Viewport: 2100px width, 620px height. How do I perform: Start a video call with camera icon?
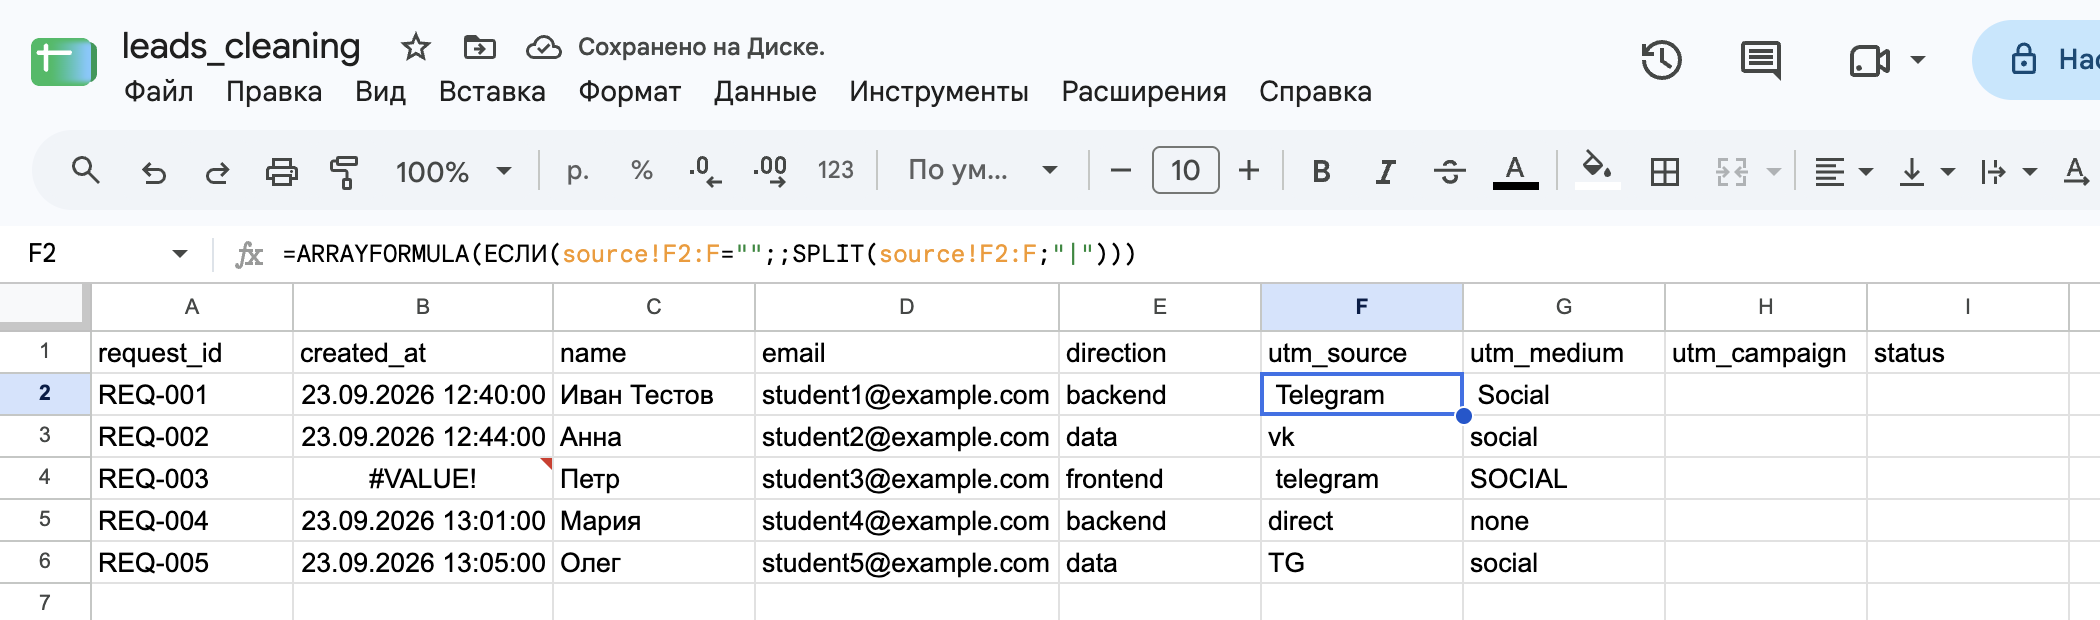pyautogui.click(x=1869, y=61)
